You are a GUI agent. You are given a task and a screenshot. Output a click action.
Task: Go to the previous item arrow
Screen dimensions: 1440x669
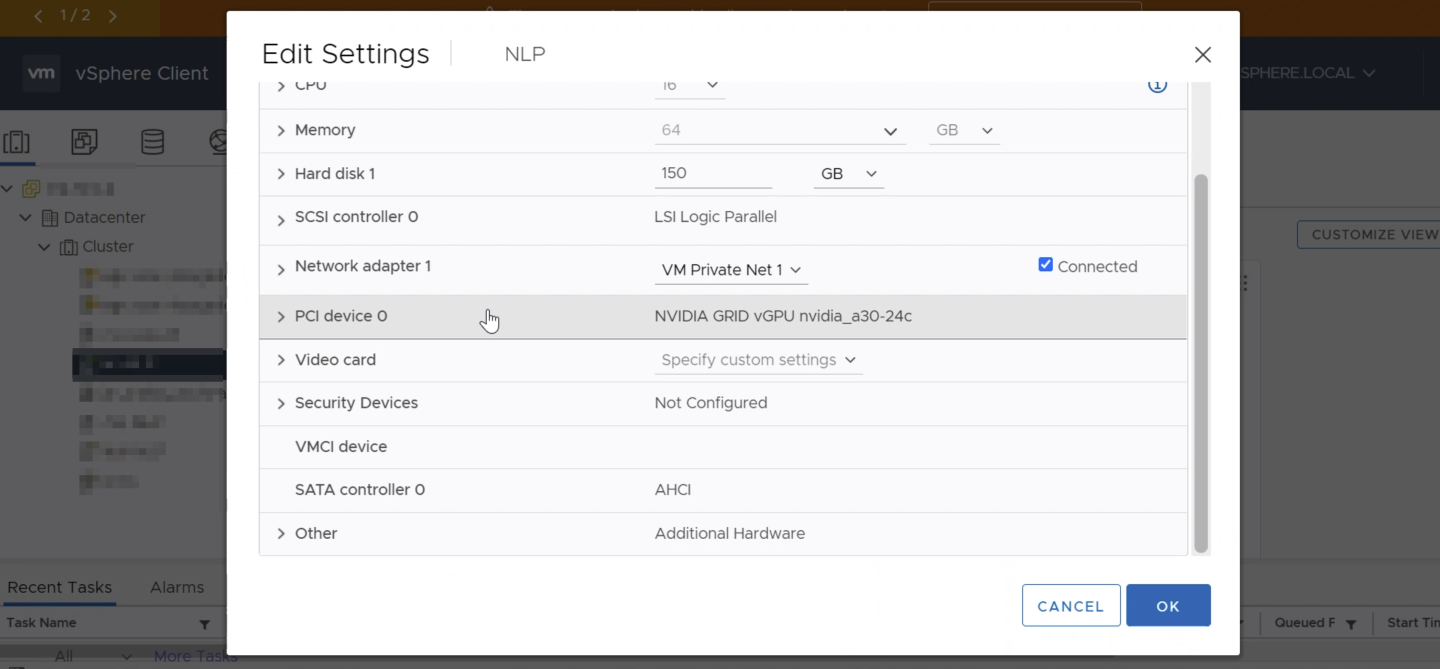point(38,16)
